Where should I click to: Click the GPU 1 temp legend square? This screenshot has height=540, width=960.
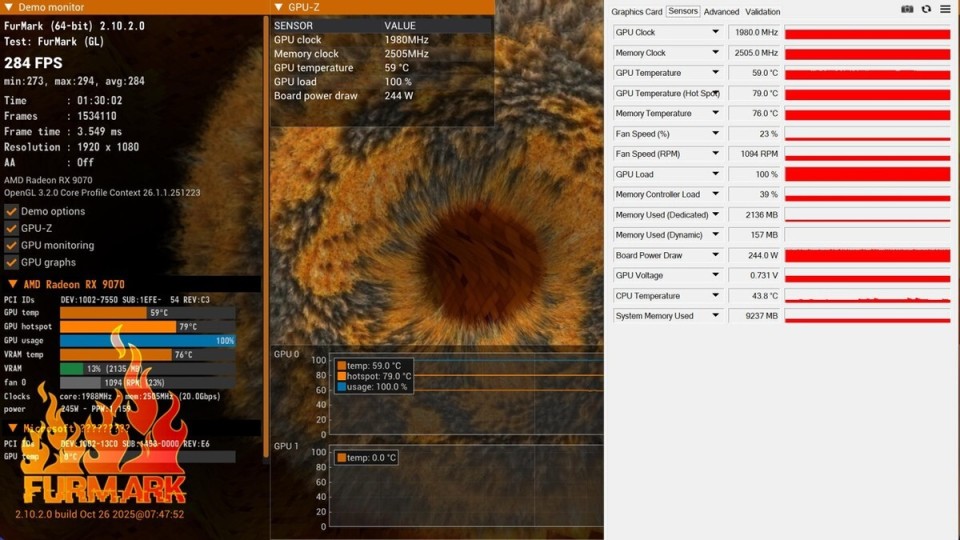click(x=342, y=458)
